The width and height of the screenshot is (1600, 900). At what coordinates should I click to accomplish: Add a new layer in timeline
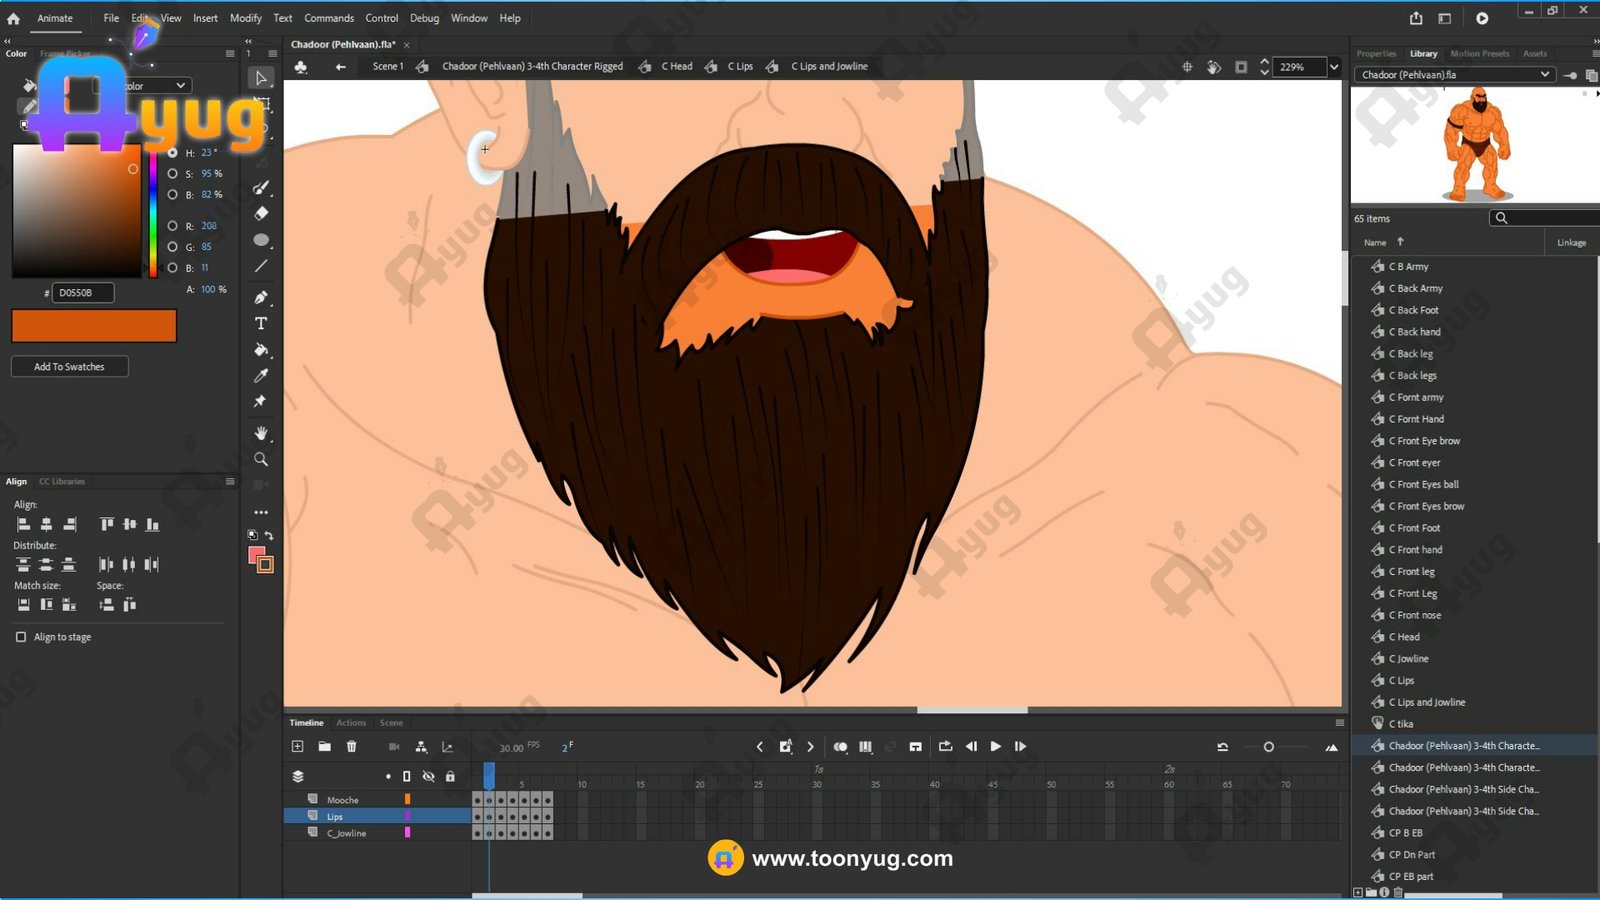click(297, 747)
